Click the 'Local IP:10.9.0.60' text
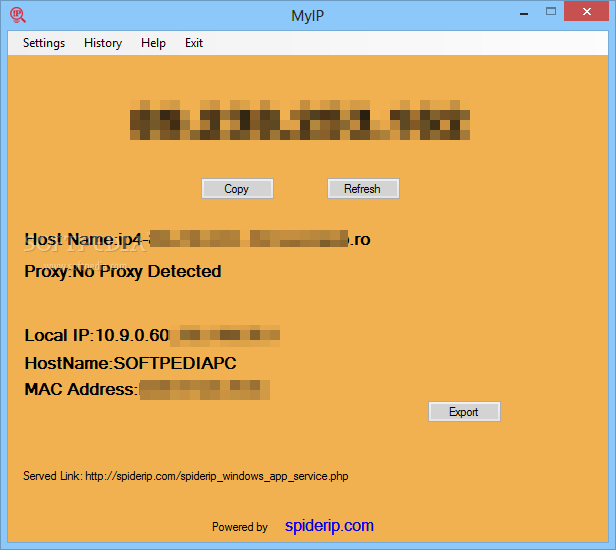616x550 pixels. (x=97, y=336)
